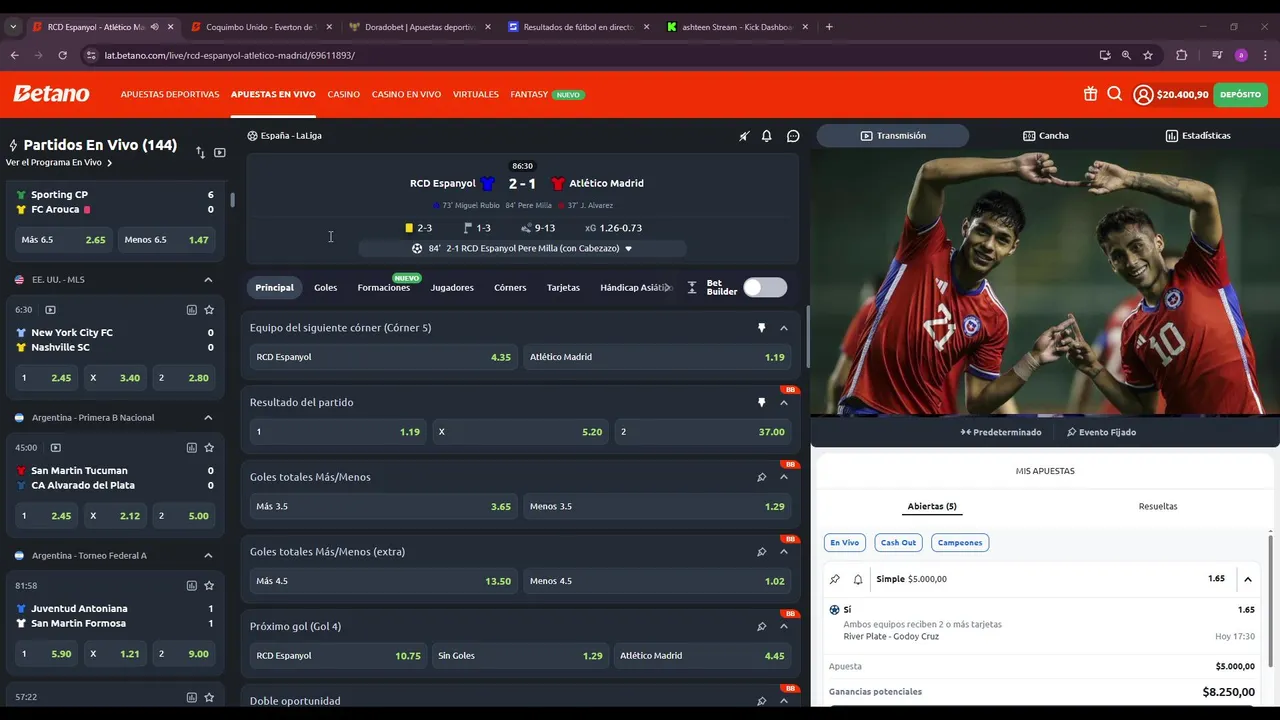The image size is (1280, 720).
Task: Collapse the Próximo gol (Gol 4) section
Action: [784, 627]
